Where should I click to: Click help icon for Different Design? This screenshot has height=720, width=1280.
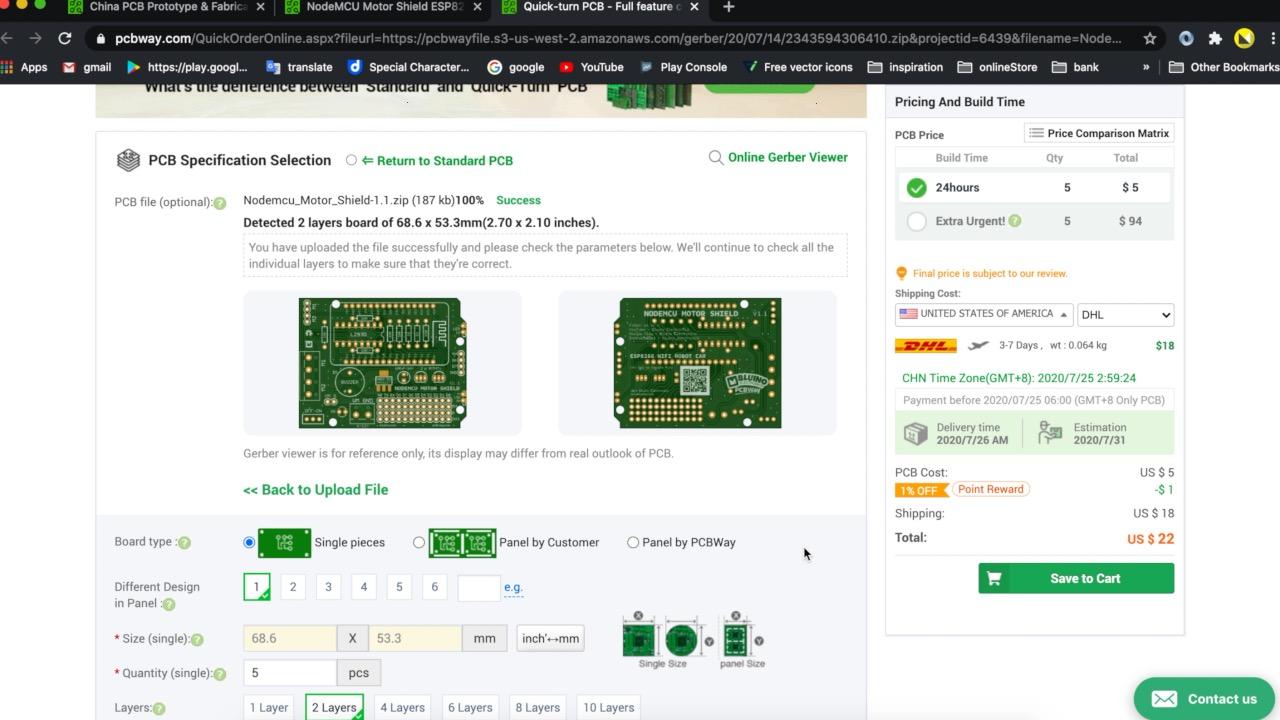tap(168, 604)
